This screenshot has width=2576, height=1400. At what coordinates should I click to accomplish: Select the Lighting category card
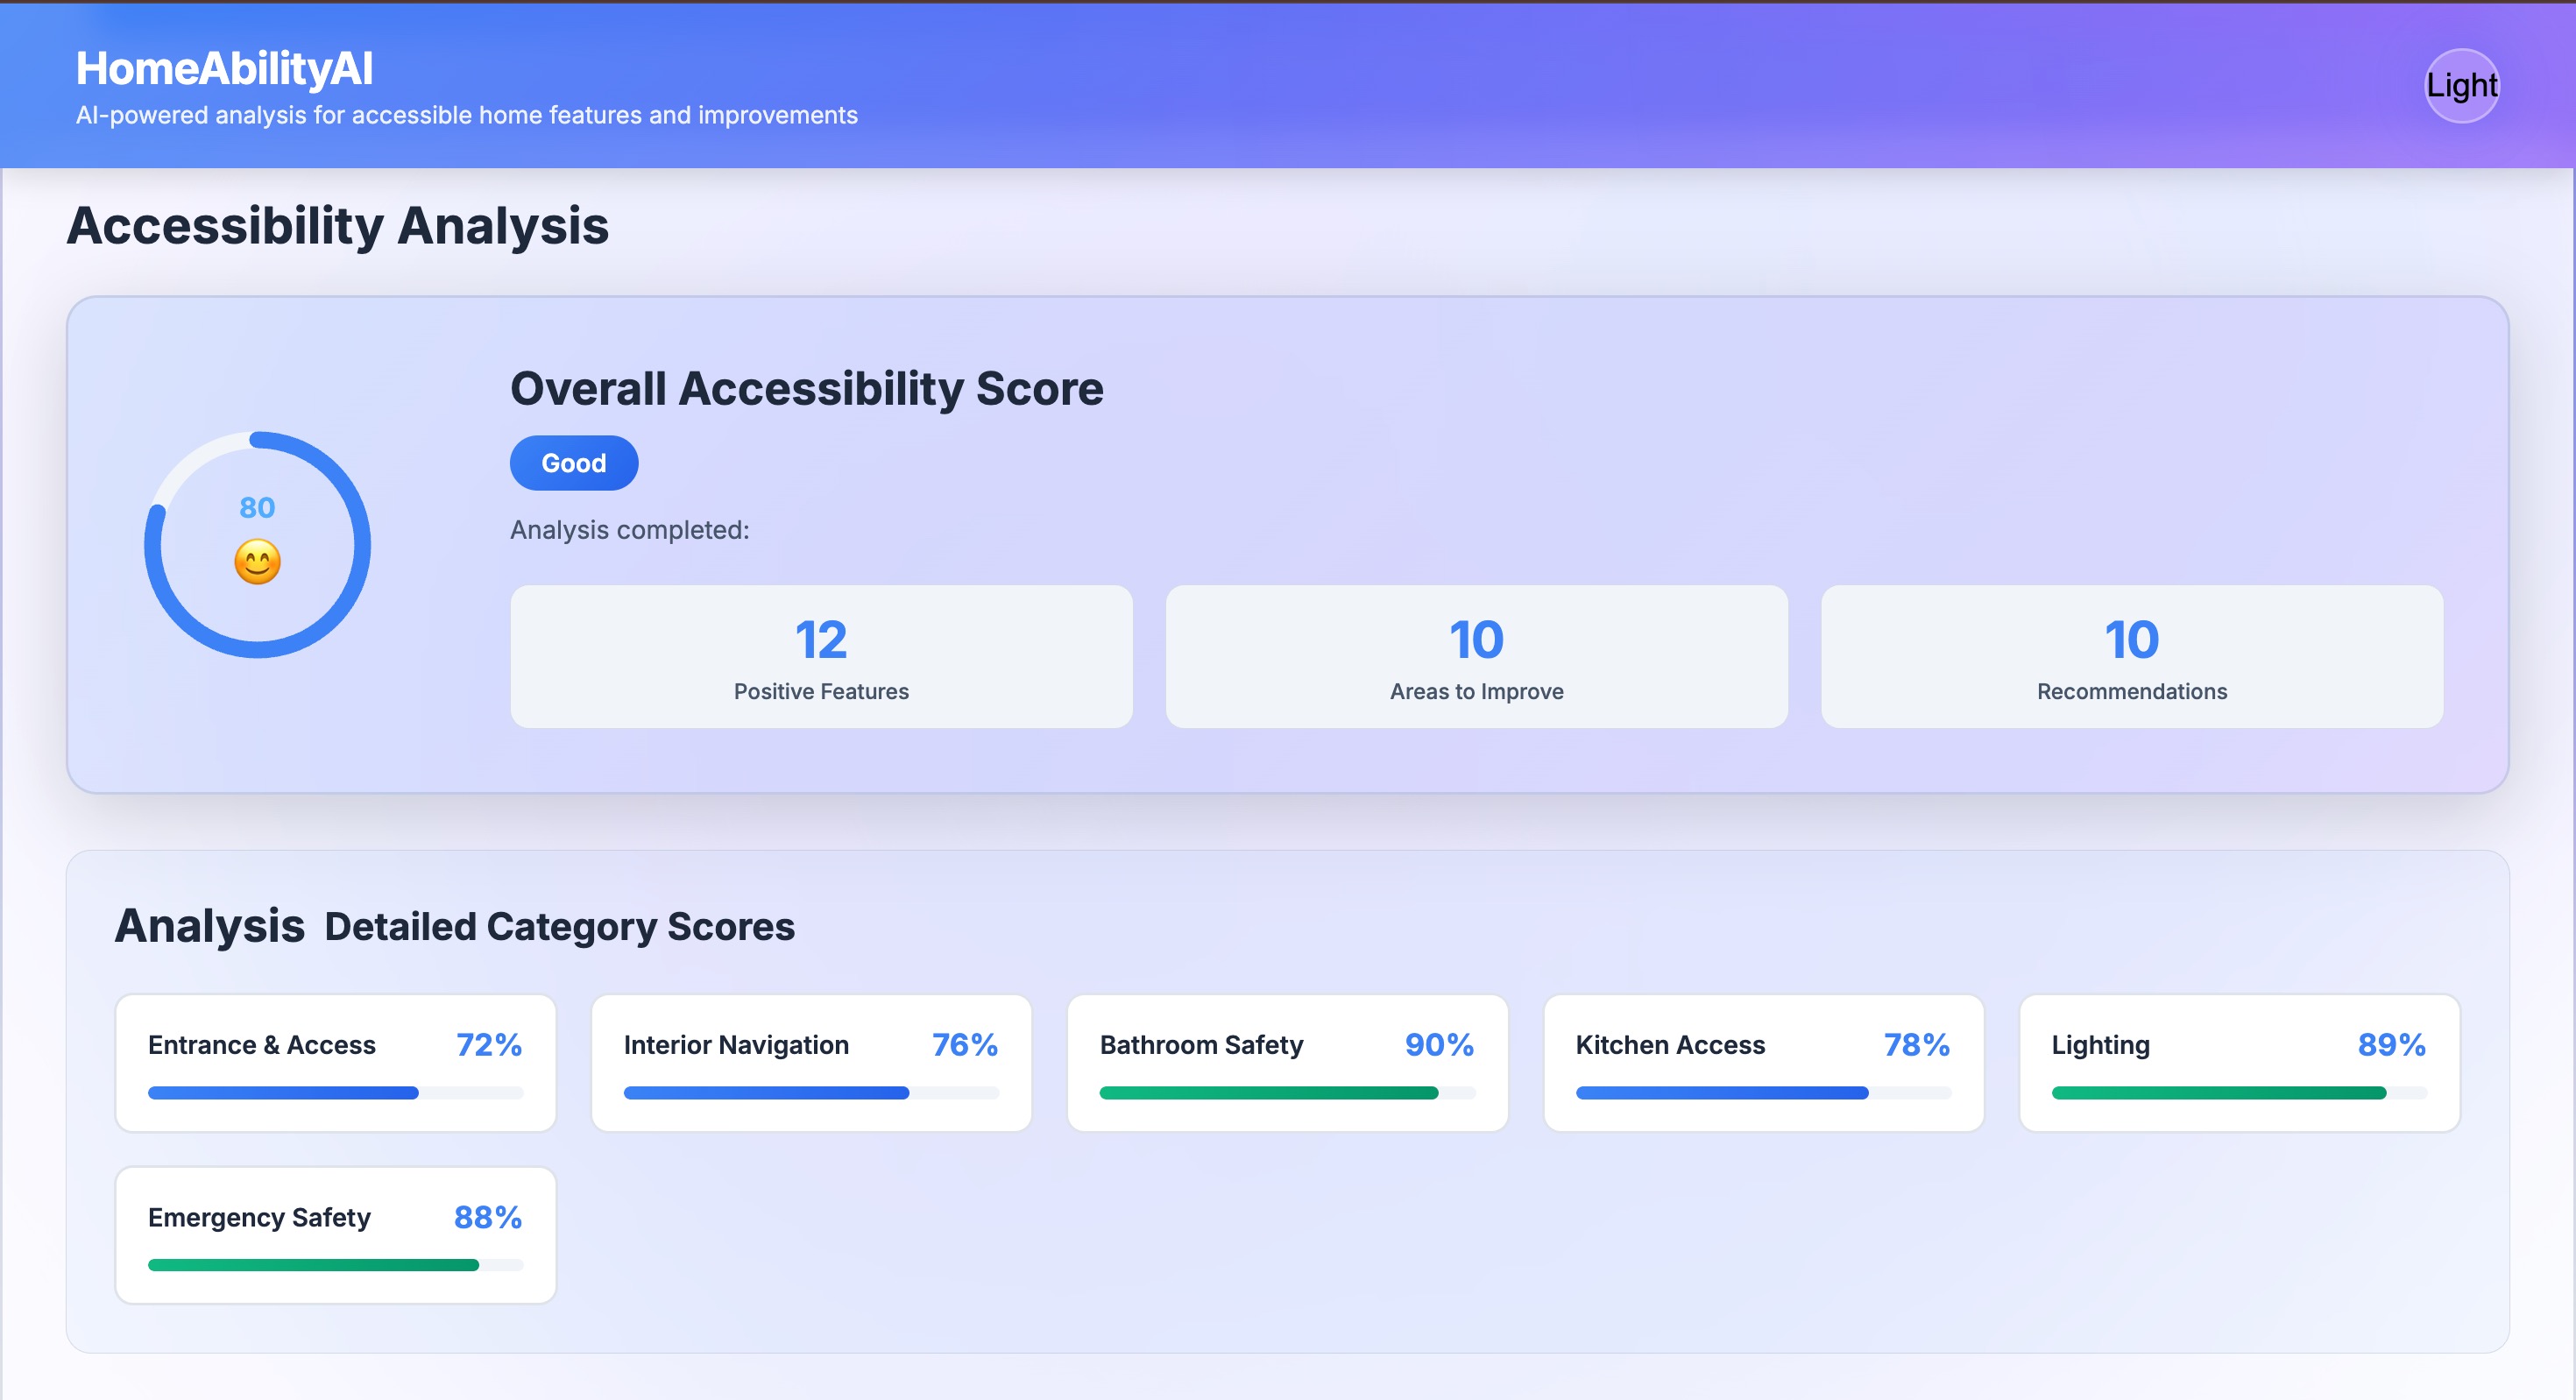[x=2238, y=1062]
